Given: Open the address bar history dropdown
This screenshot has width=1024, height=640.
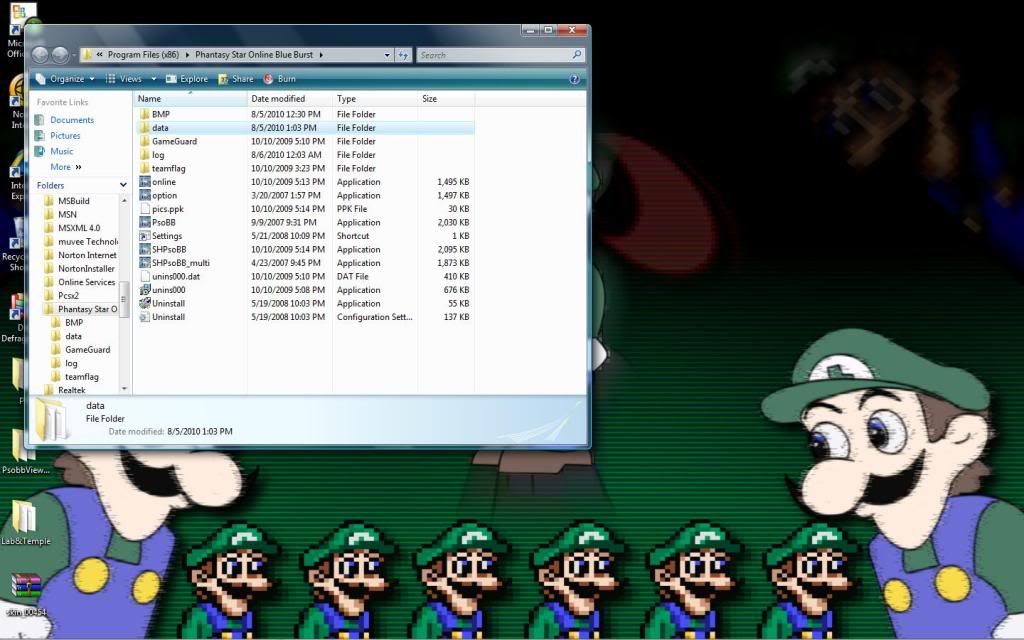Looking at the screenshot, I should pos(386,55).
